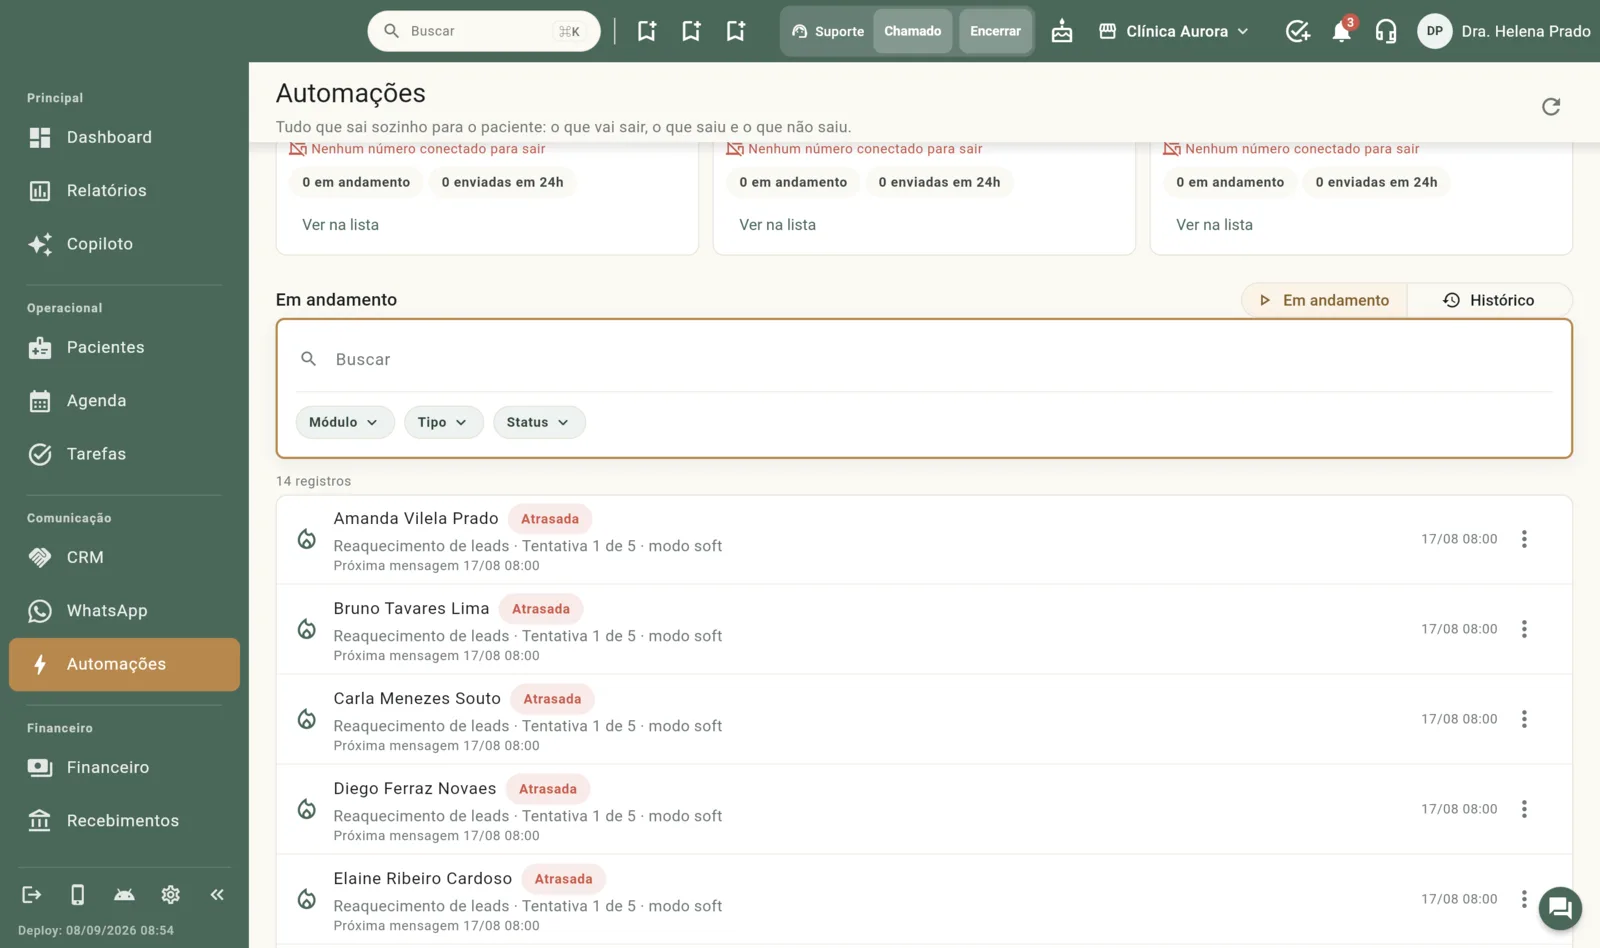Open options menu for Amanda Vilela Prado
This screenshot has height=948, width=1600.
point(1524,539)
